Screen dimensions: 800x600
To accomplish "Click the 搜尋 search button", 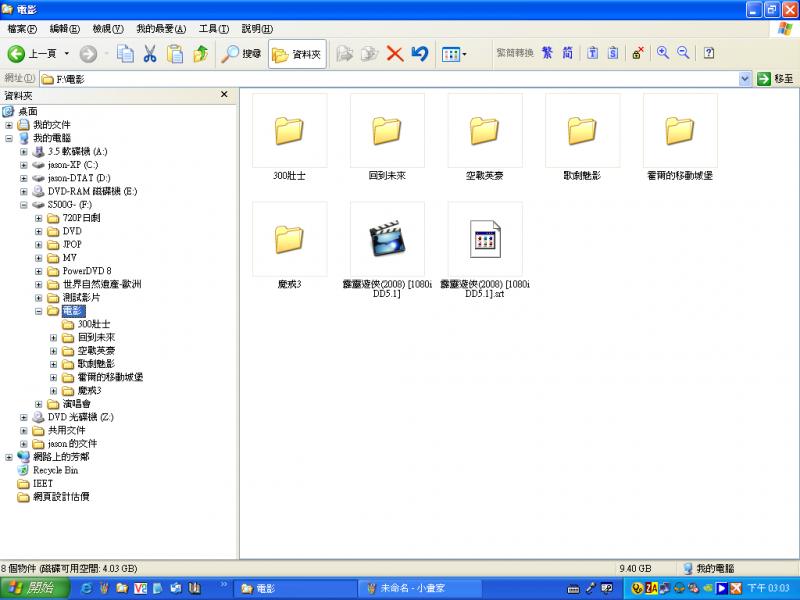I will (241, 54).
